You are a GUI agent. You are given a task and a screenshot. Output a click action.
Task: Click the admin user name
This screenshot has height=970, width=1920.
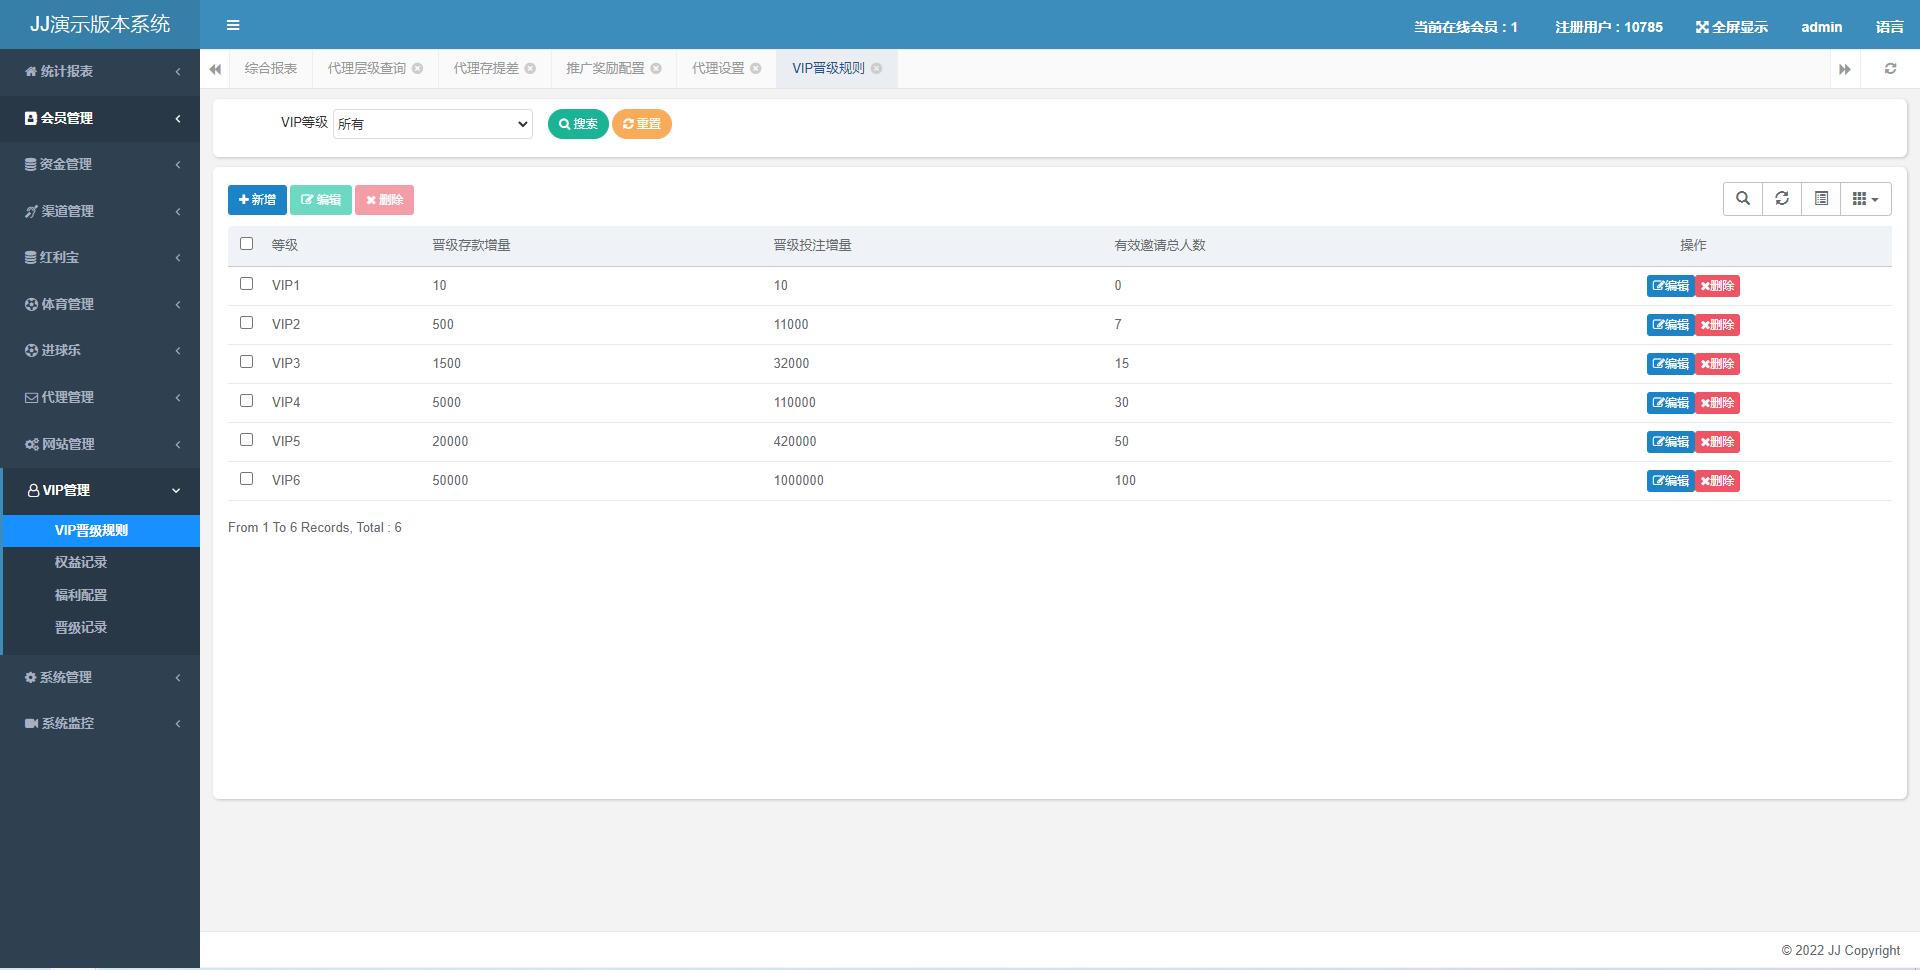1821,27
